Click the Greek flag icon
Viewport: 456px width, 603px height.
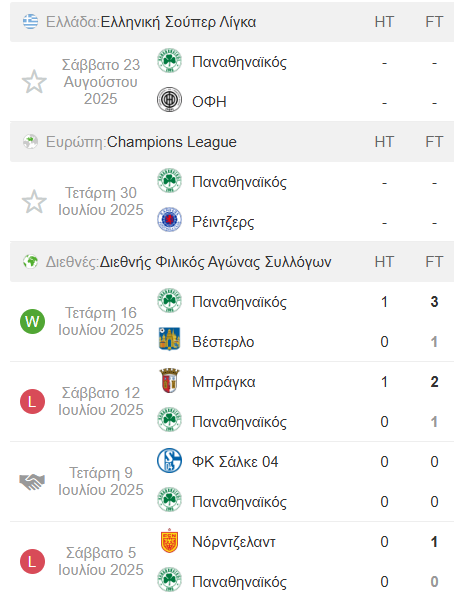point(30,22)
